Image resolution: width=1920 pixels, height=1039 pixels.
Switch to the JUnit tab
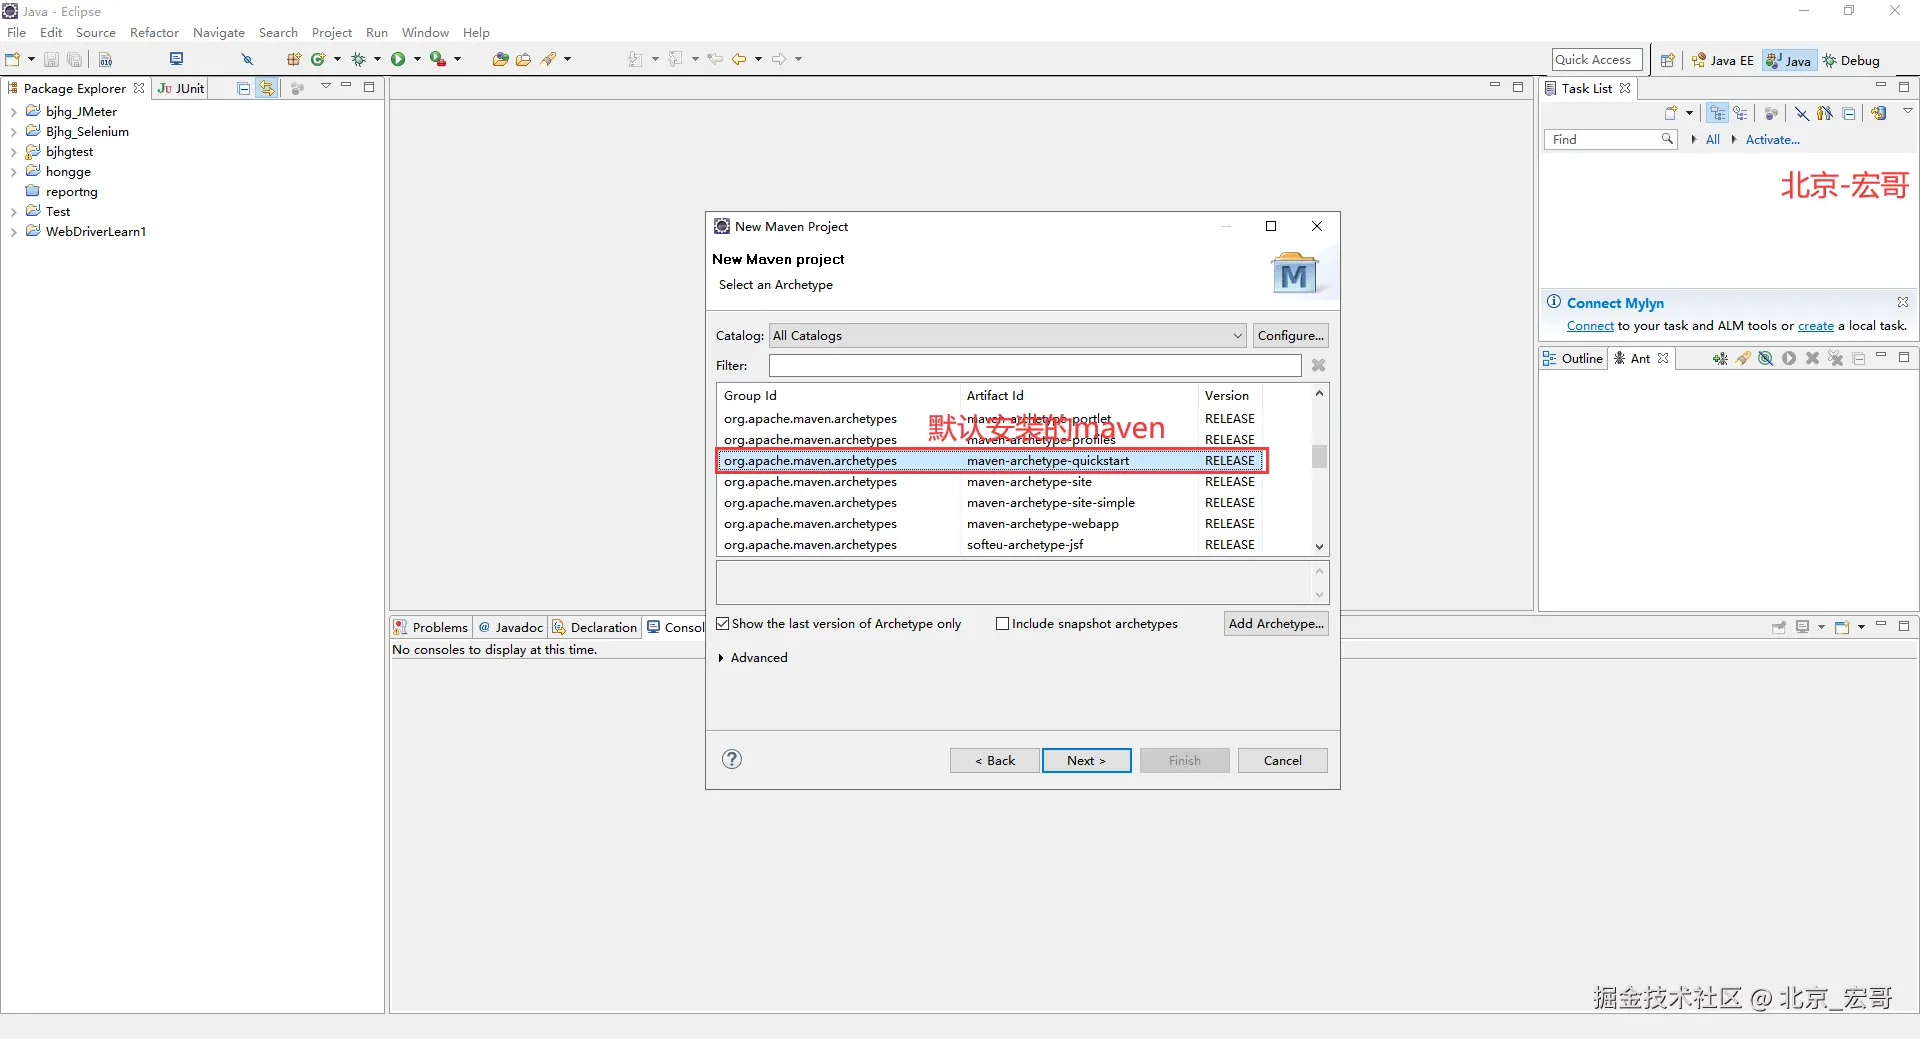tap(181, 88)
